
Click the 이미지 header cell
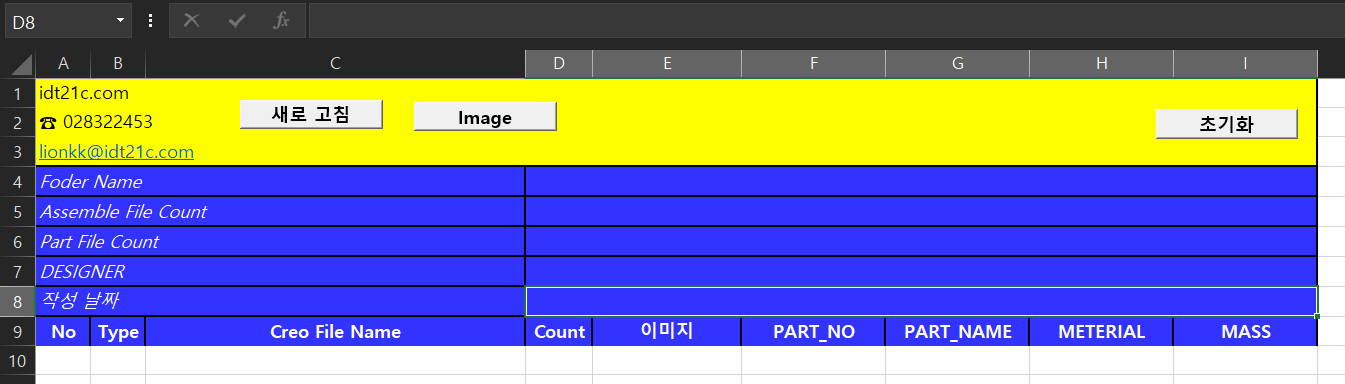[667, 332]
